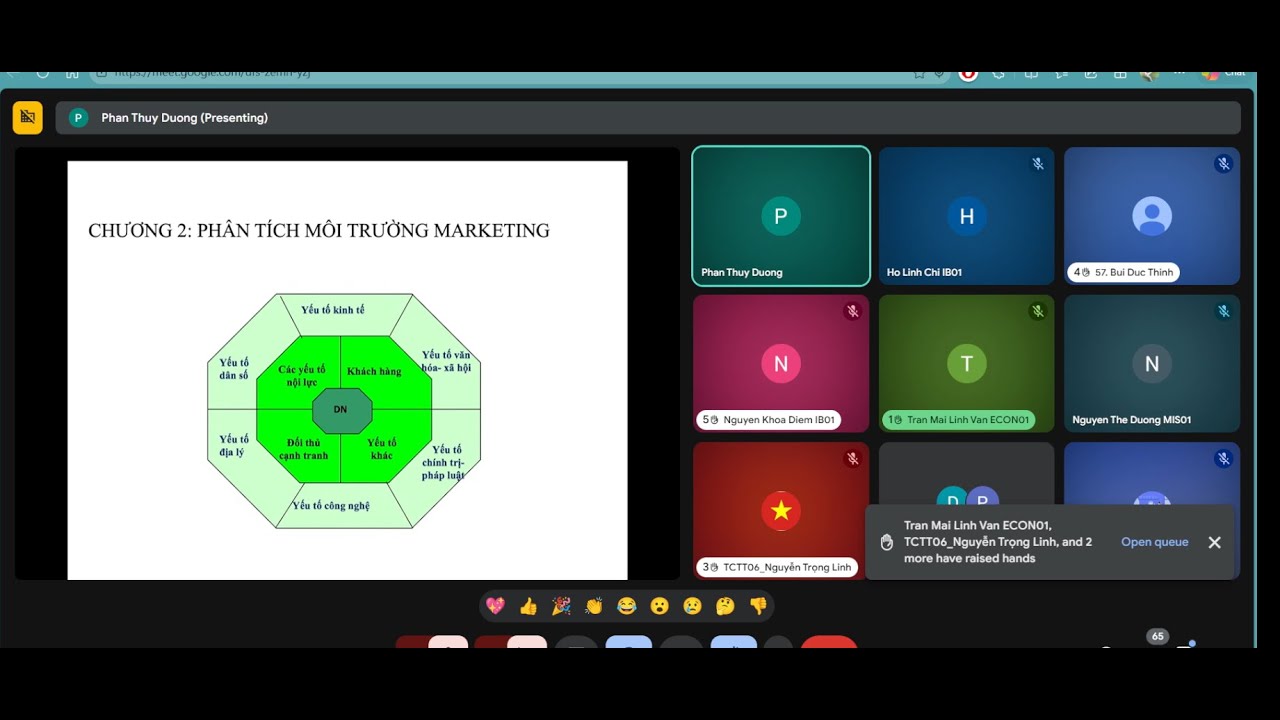
Task: Click muted mic on Ho Linh Chi tile
Action: (x=1038, y=164)
